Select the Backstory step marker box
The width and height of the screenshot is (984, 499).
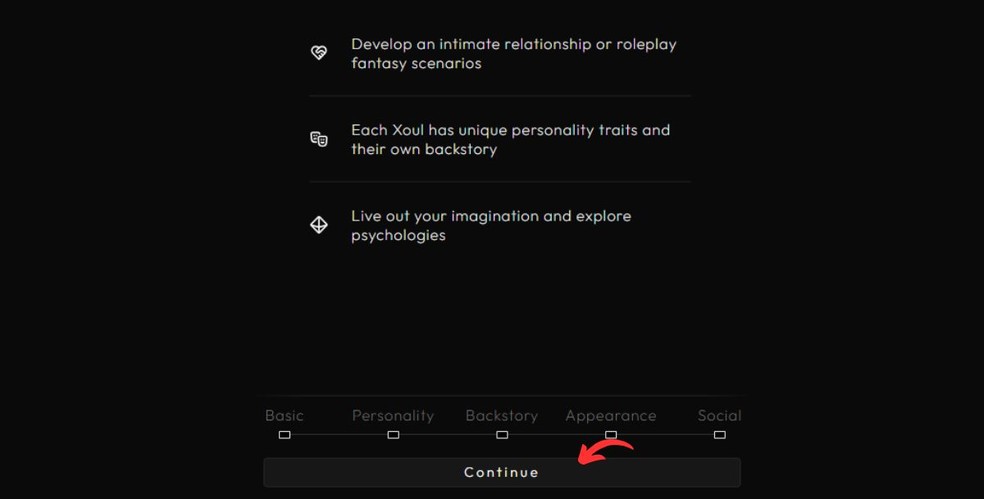tap(502, 435)
